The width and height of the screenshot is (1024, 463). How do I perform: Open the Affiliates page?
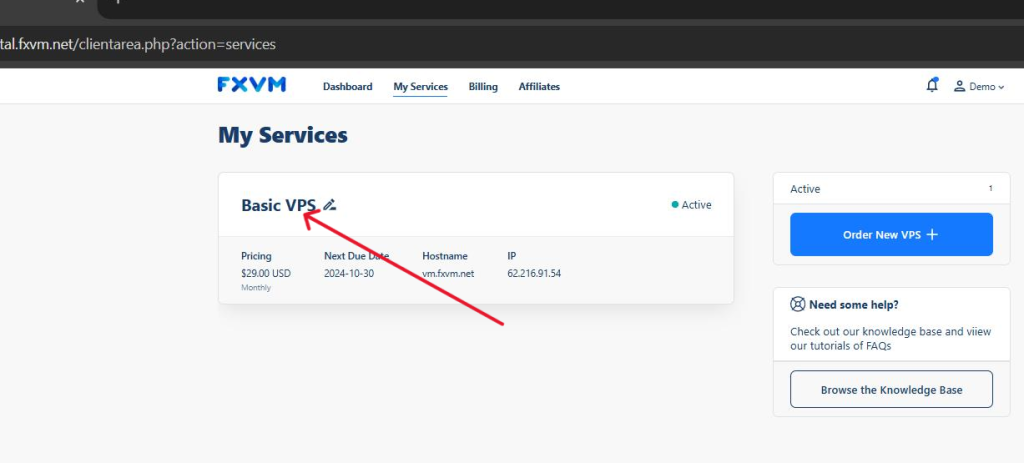(x=539, y=87)
